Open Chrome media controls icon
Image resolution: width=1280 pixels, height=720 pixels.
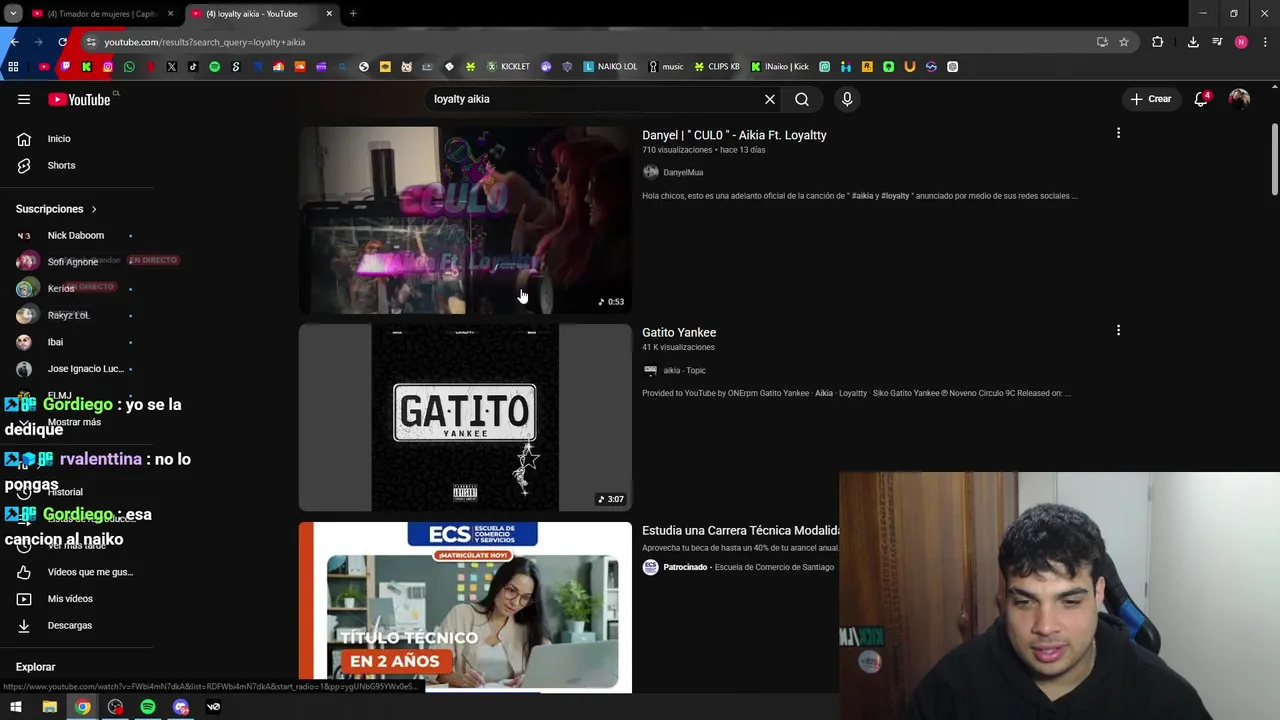click(1217, 42)
